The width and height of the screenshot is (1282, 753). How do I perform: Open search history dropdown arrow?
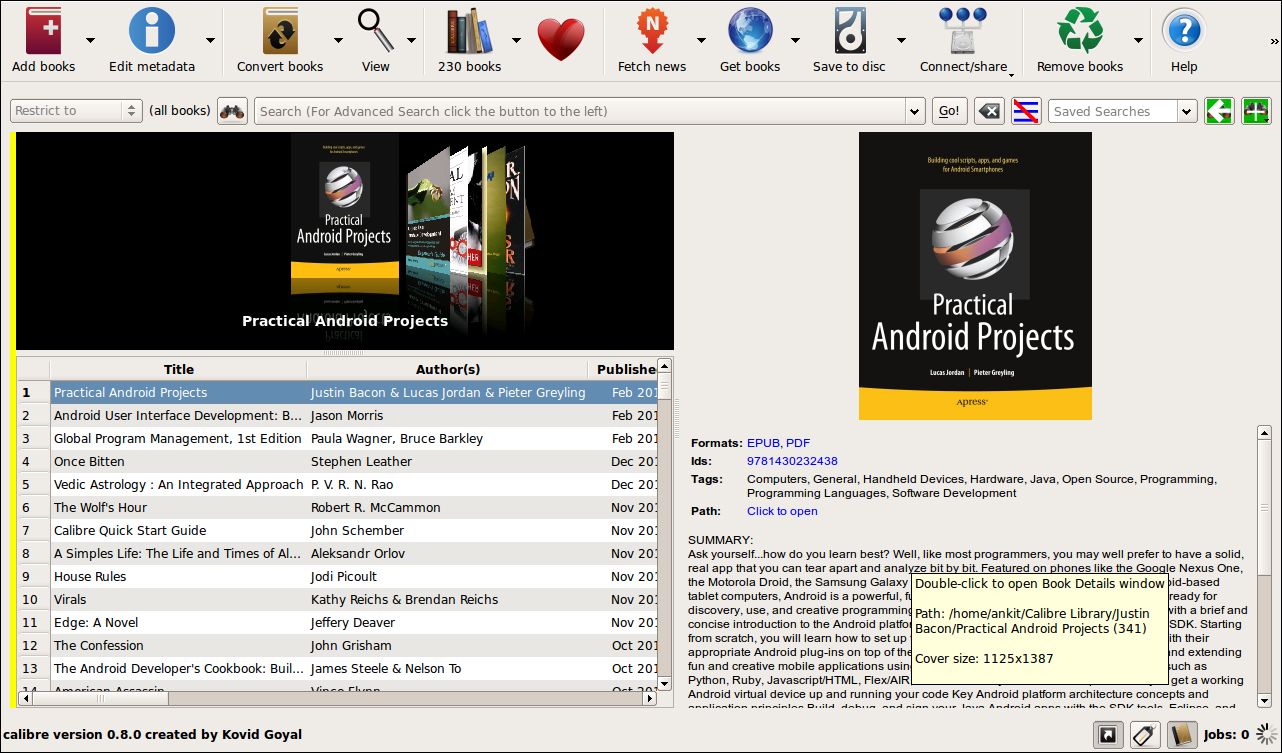click(915, 111)
